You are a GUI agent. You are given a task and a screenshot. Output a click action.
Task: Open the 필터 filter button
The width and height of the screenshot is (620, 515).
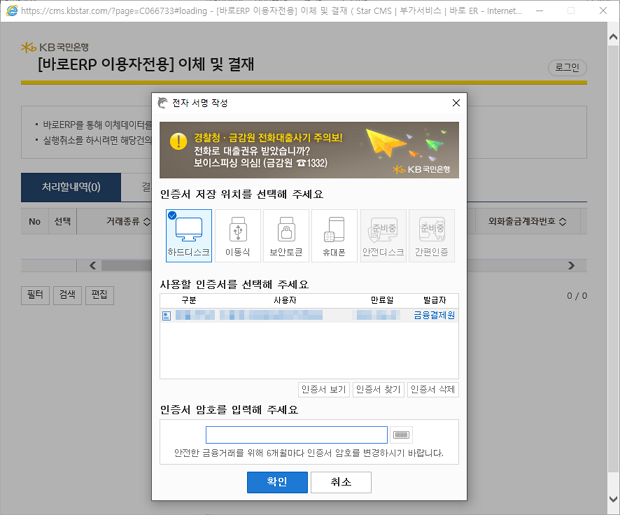tap(35, 295)
